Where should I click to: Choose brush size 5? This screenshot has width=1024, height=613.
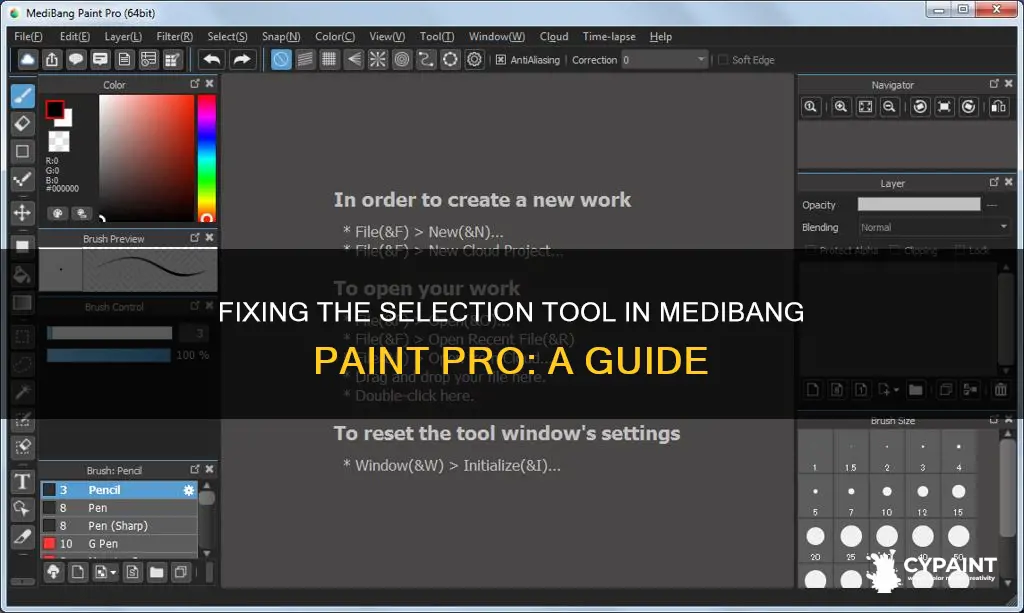pos(815,497)
